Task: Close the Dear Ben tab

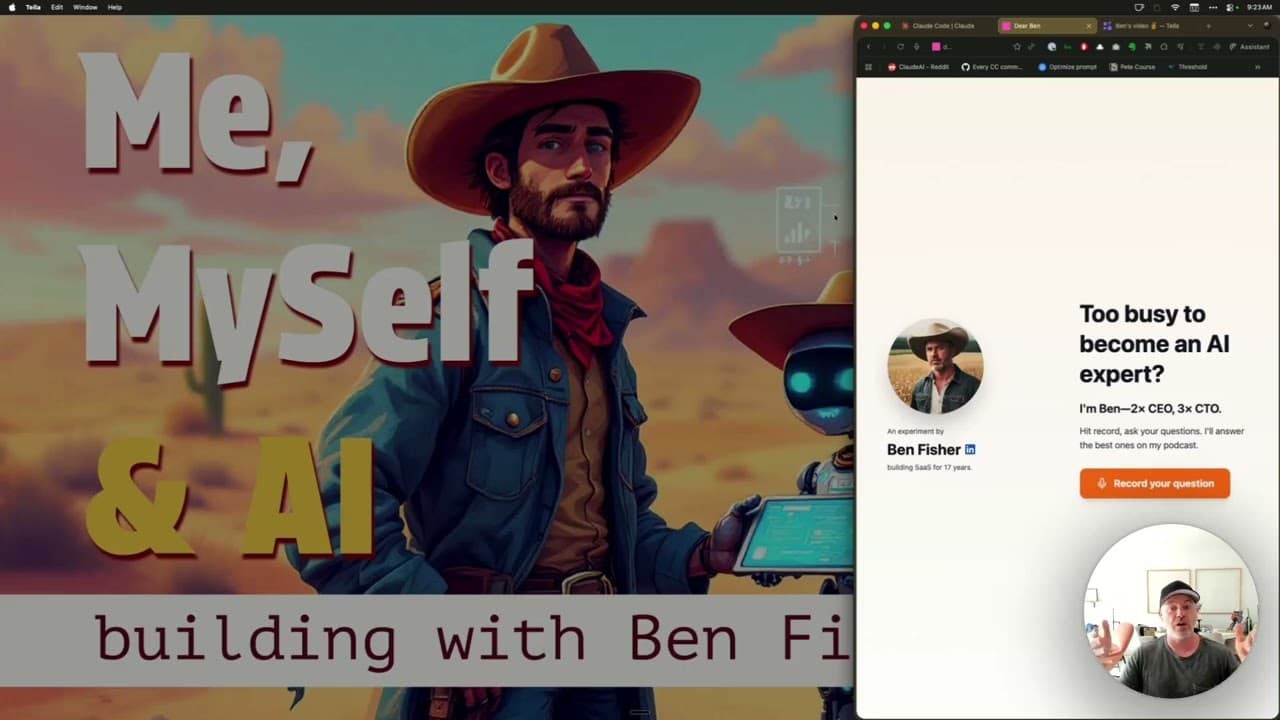Action: tap(1089, 26)
